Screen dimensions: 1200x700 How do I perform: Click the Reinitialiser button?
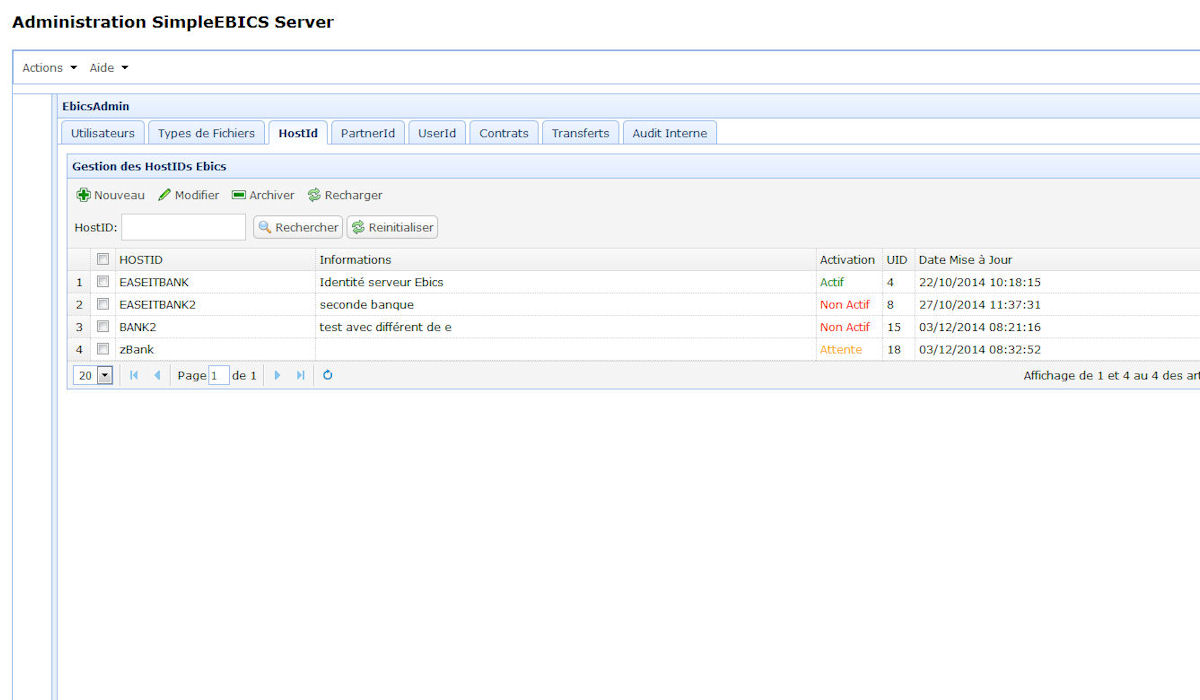pos(392,228)
